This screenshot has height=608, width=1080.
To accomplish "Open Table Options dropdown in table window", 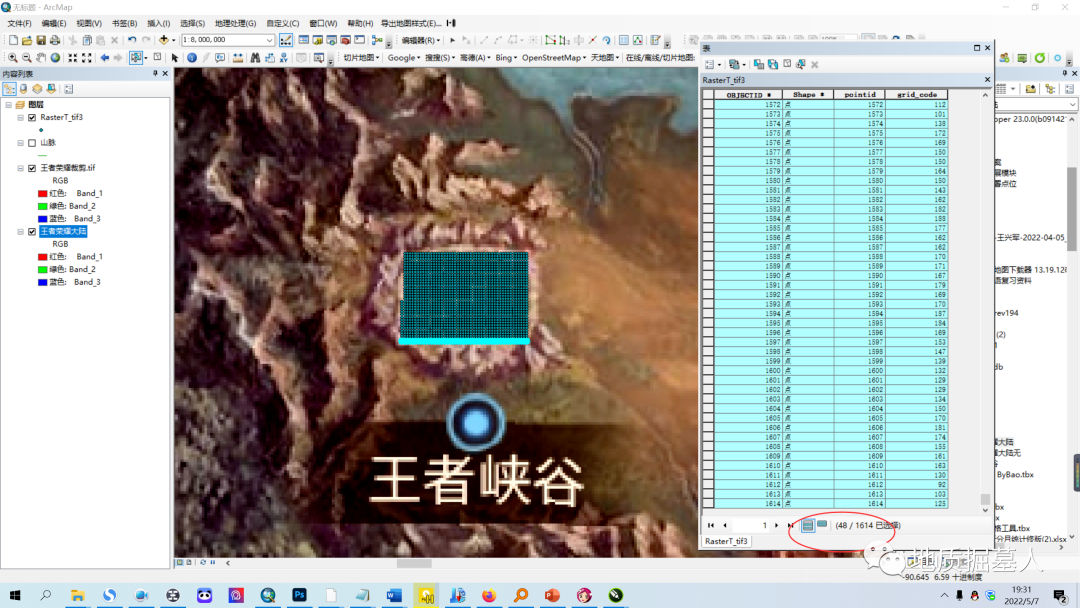I will pyautogui.click(x=713, y=64).
